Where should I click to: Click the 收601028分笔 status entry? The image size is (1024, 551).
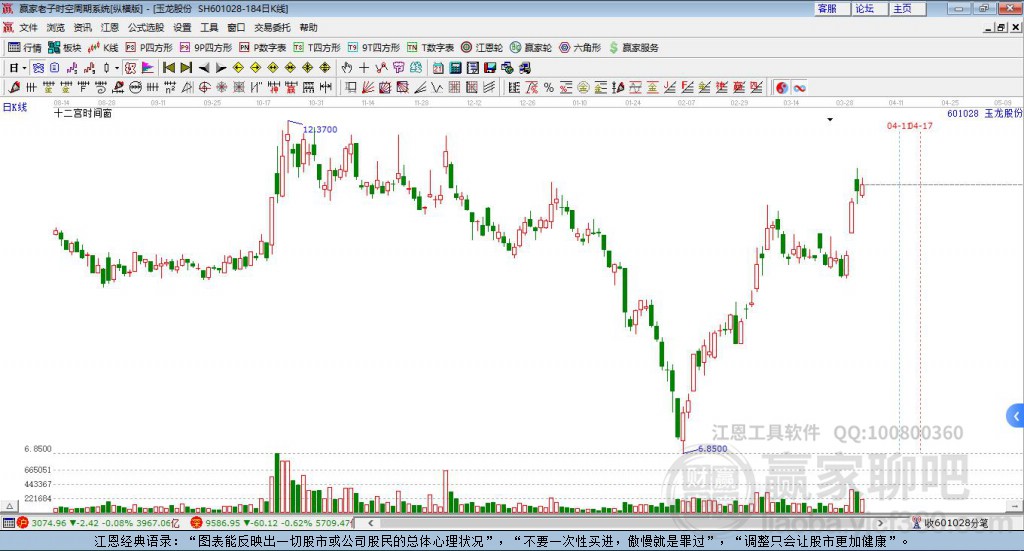click(956, 523)
